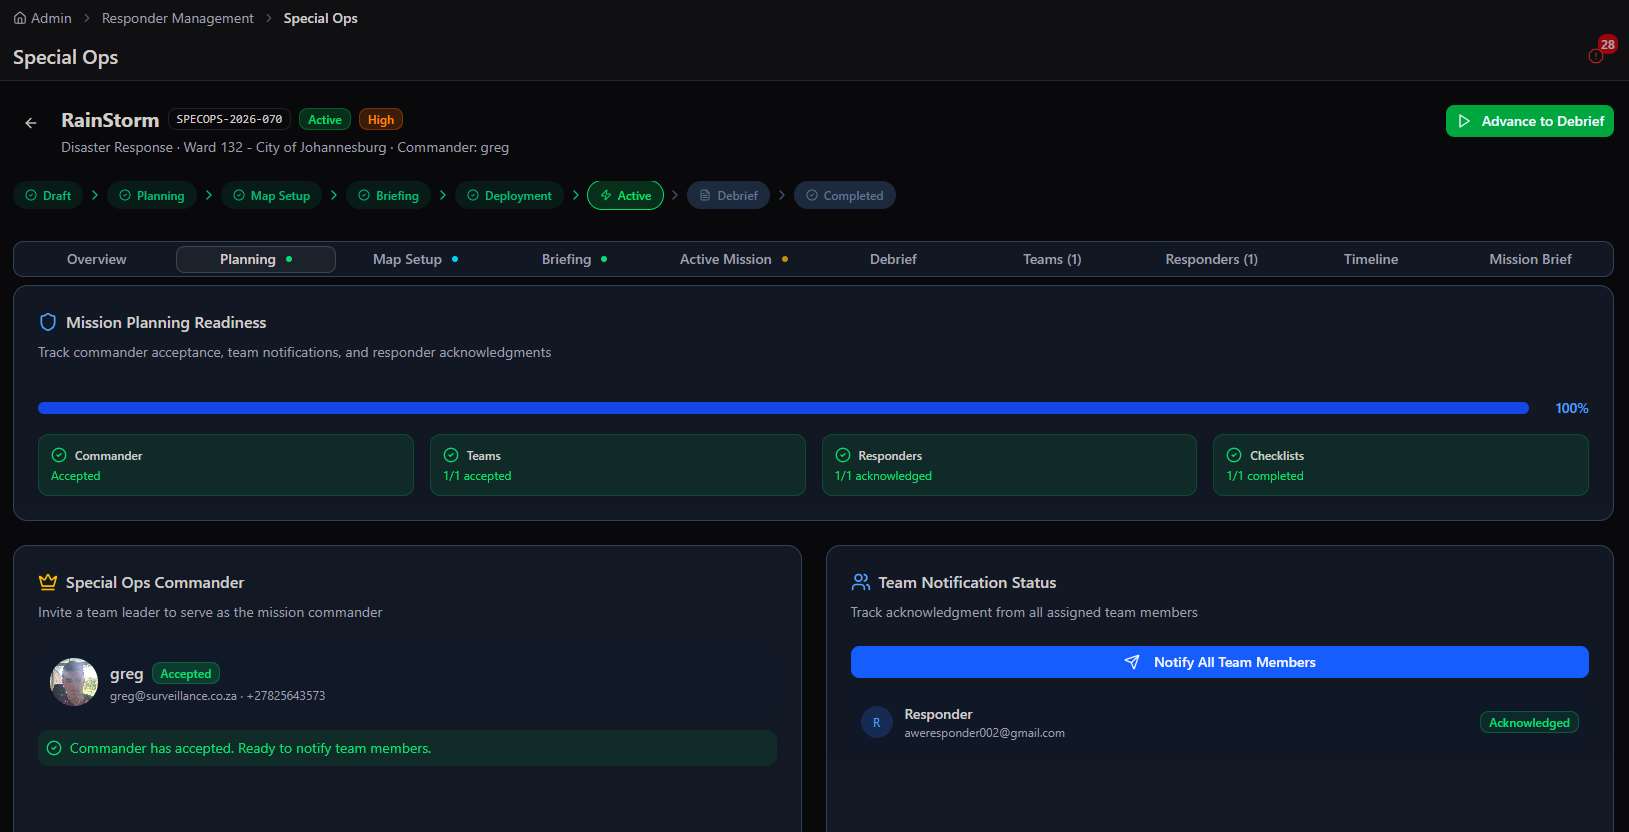Click the Advance to Debrief button
This screenshot has width=1629, height=832.
(x=1530, y=121)
